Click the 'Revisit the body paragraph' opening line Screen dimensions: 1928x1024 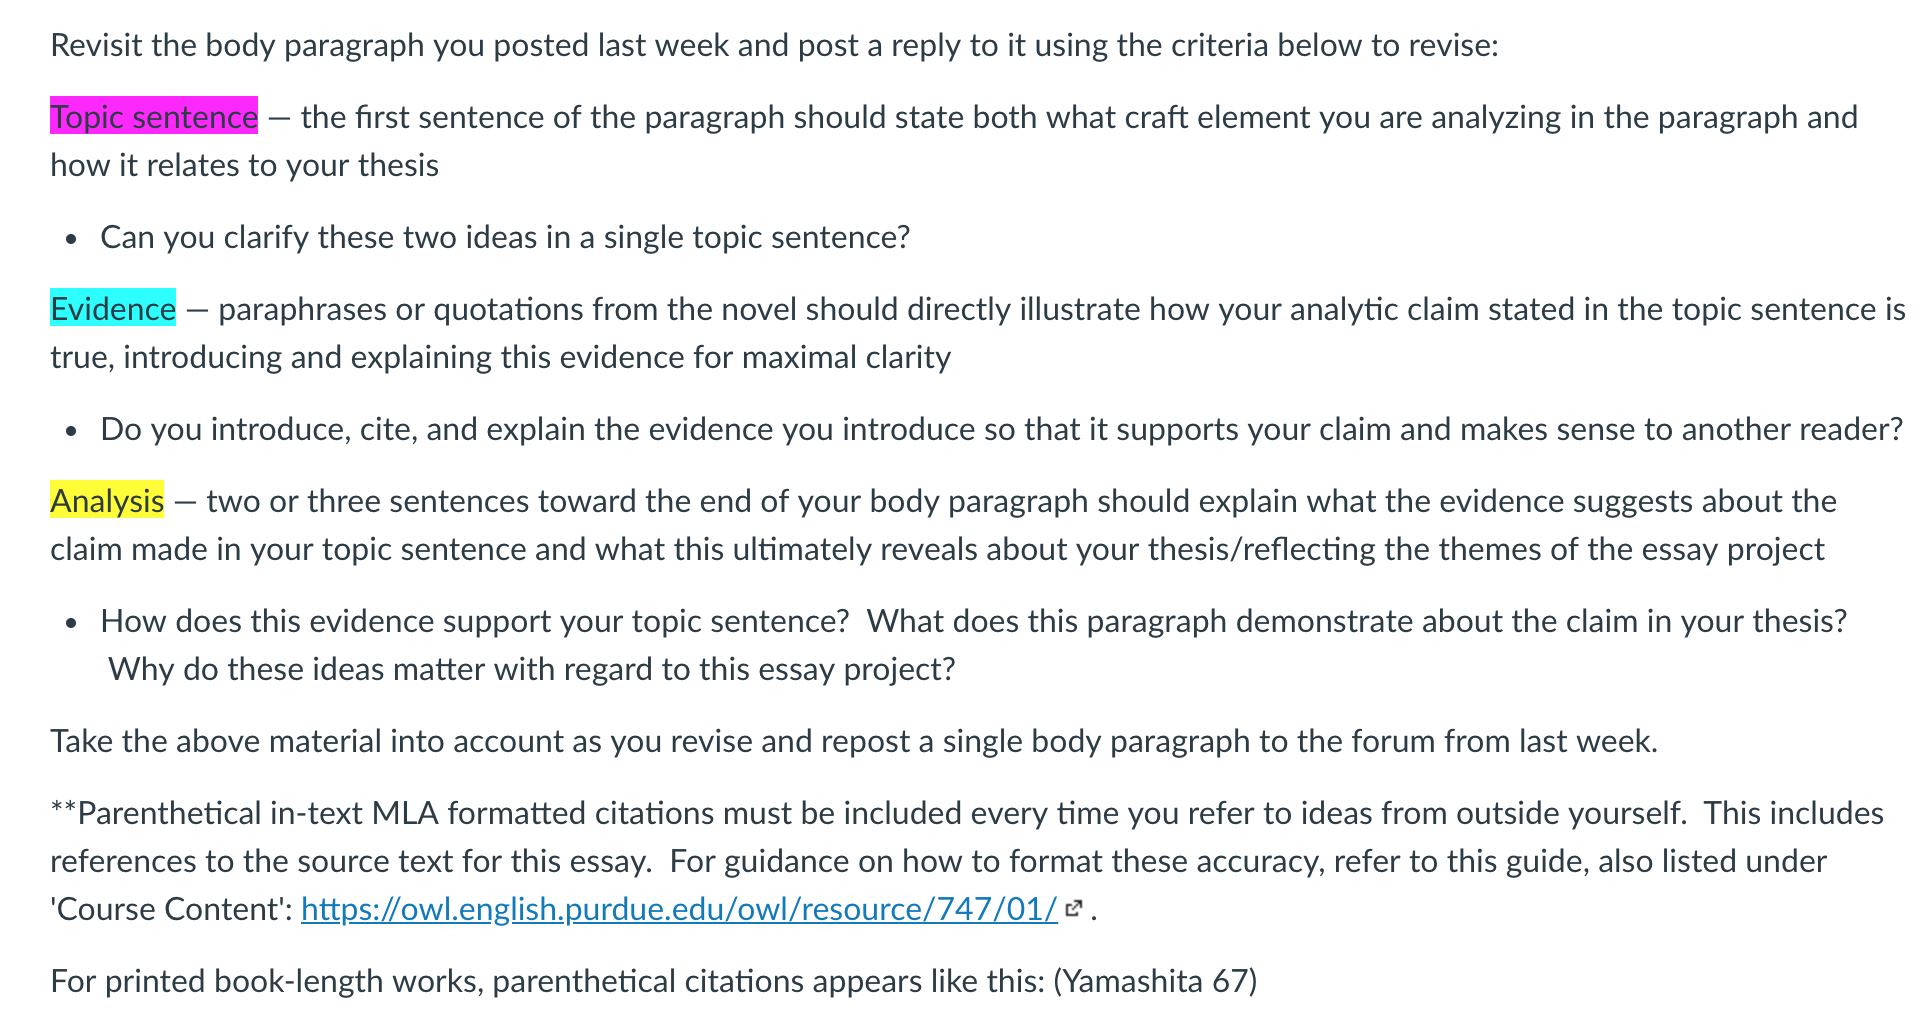[x=774, y=45]
